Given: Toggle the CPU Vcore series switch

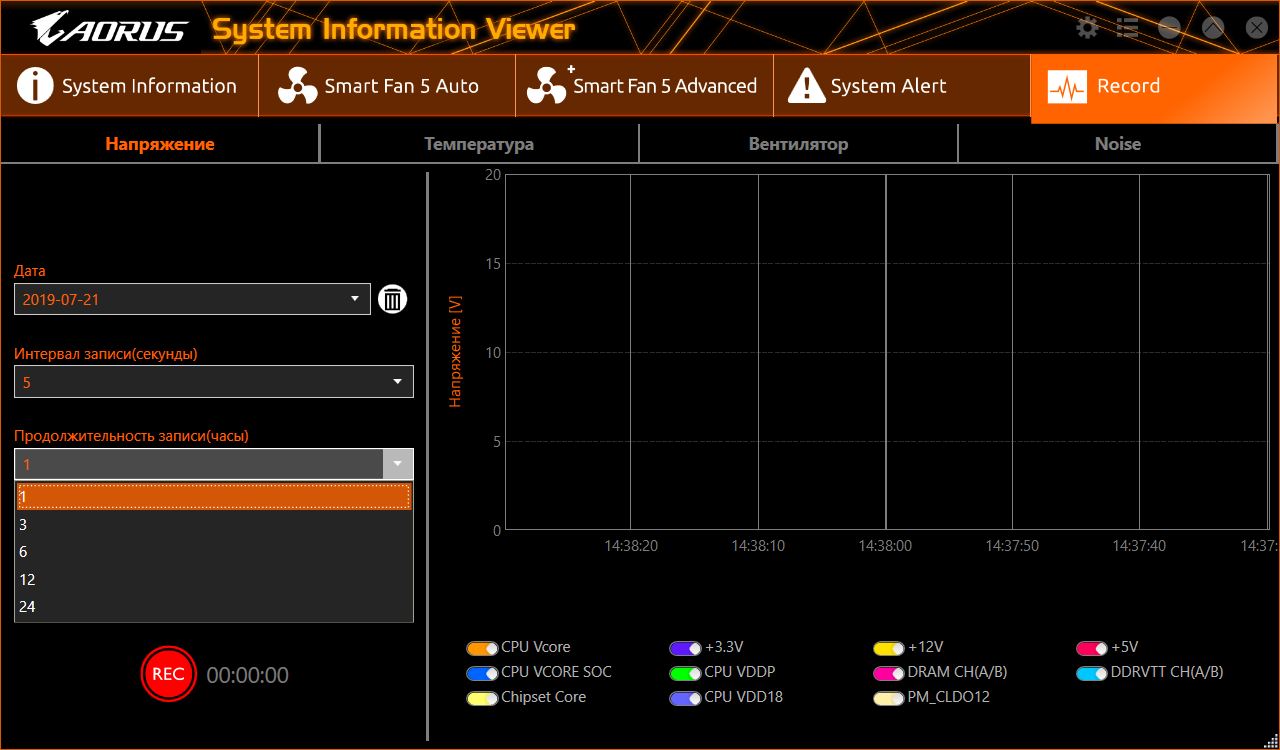Looking at the screenshot, I should [x=482, y=648].
